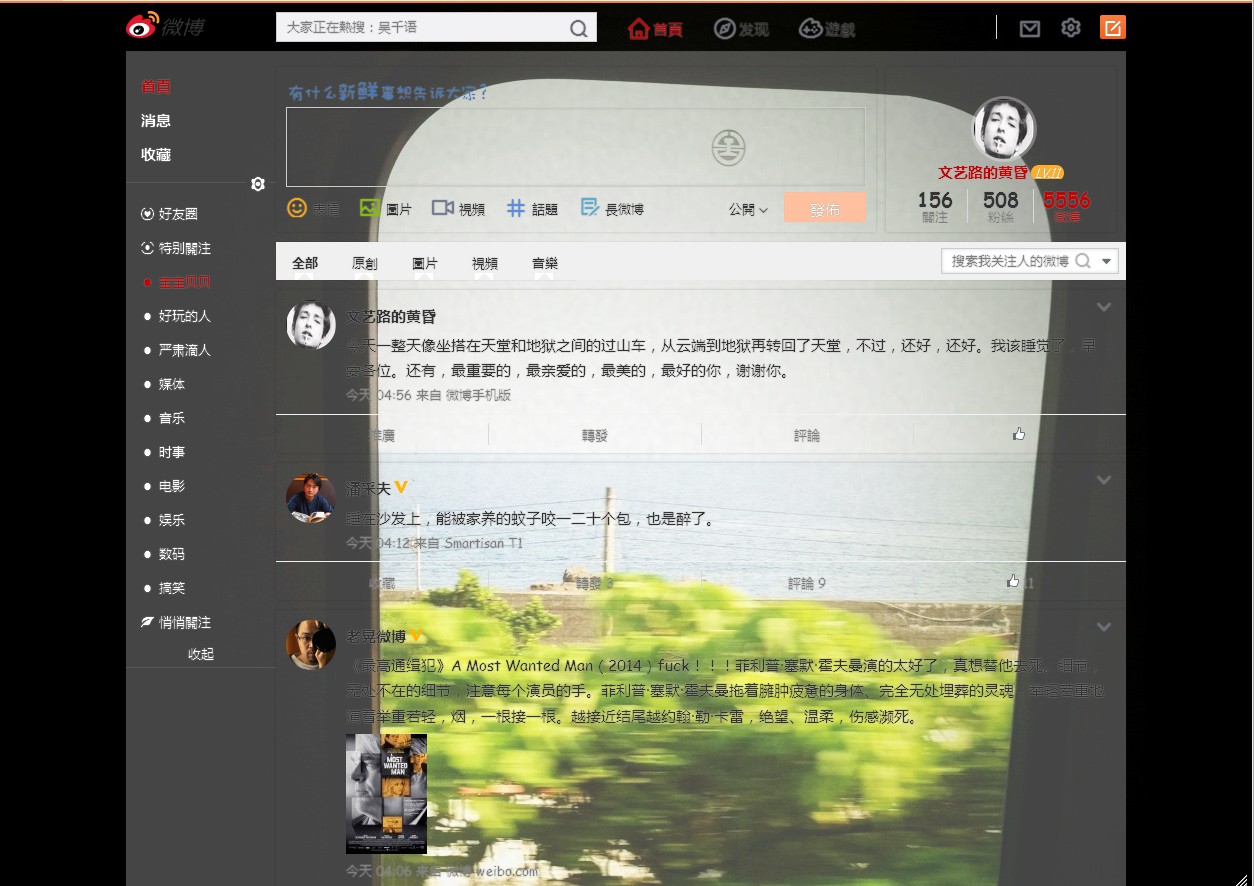Expand options chevron on 潘采夫's post

(x=1104, y=480)
